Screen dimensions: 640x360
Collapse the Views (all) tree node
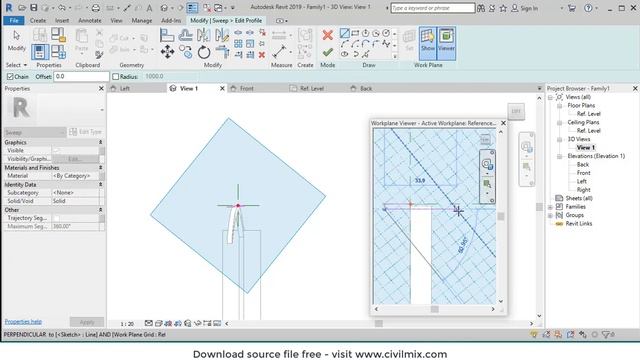550,97
